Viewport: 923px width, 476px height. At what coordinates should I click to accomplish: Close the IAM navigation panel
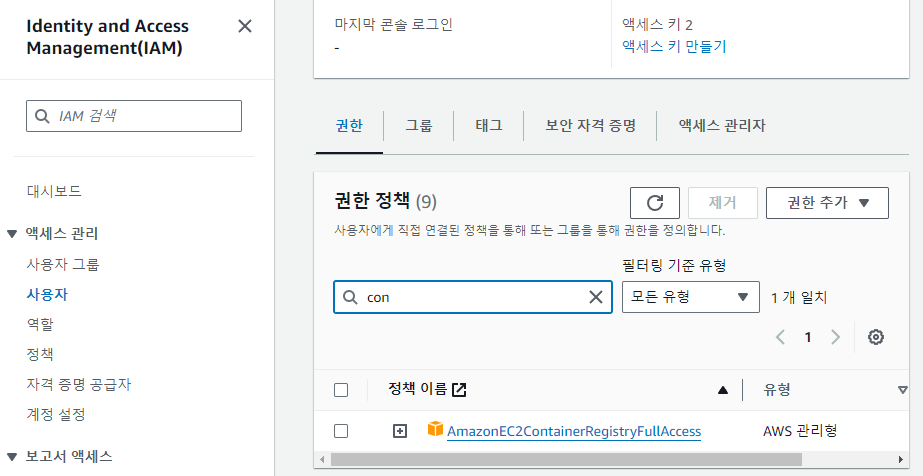[x=244, y=26]
